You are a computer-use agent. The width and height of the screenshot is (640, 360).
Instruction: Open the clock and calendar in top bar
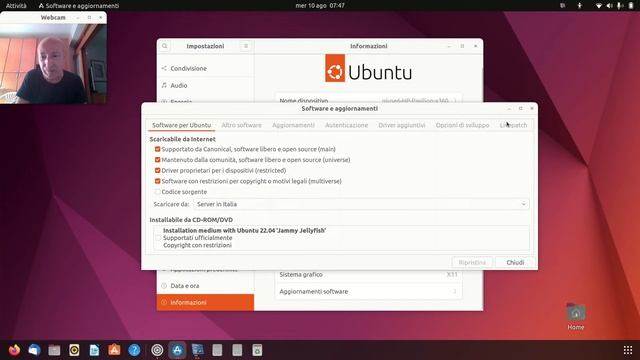pos(320,6)
